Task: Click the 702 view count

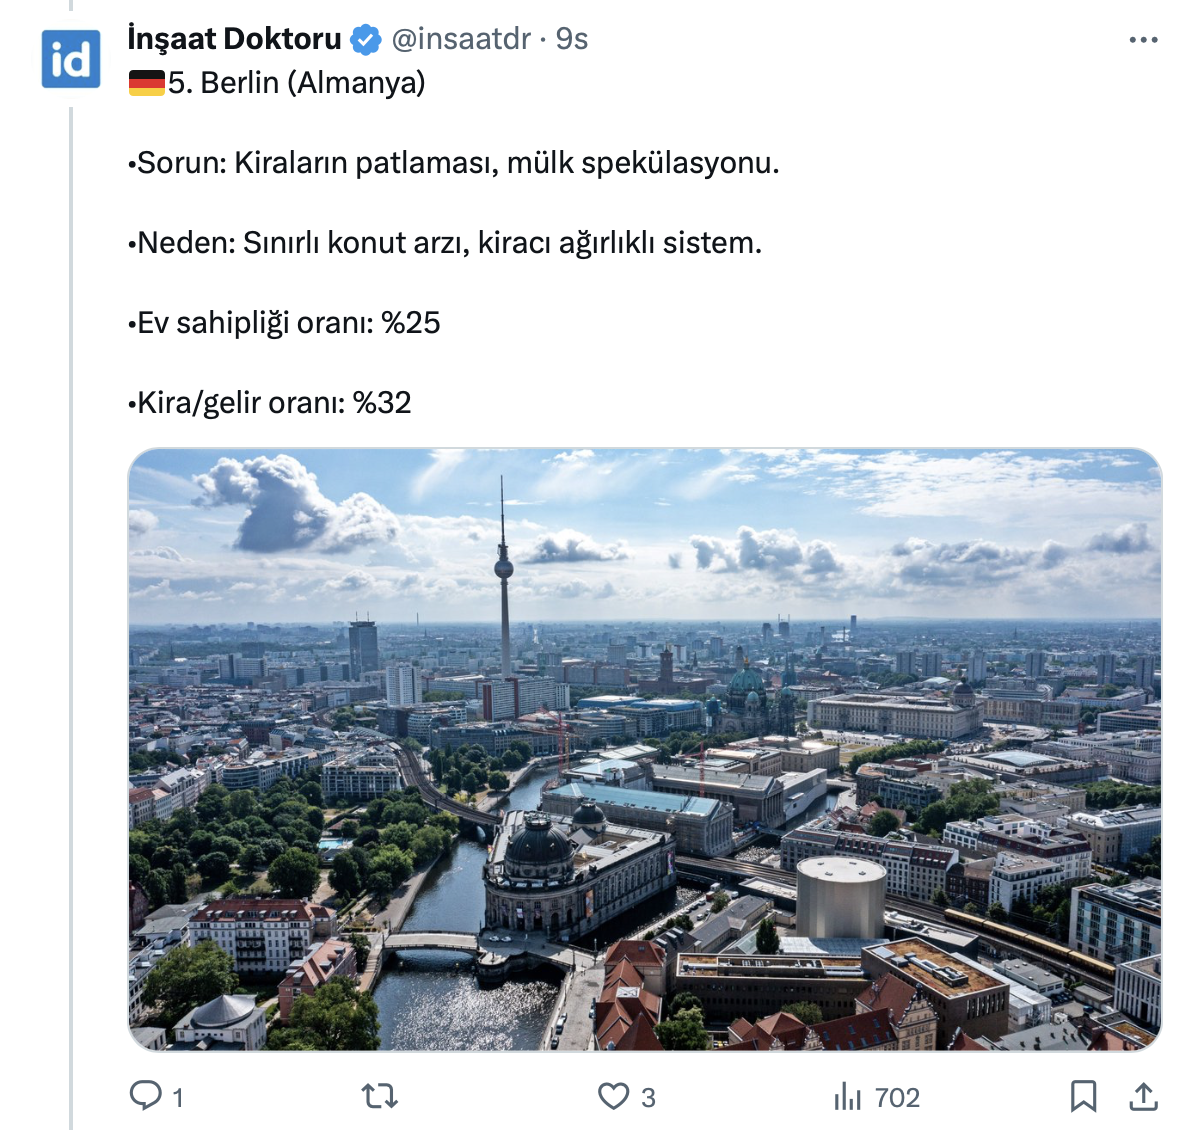Action: click(897, 1098)
